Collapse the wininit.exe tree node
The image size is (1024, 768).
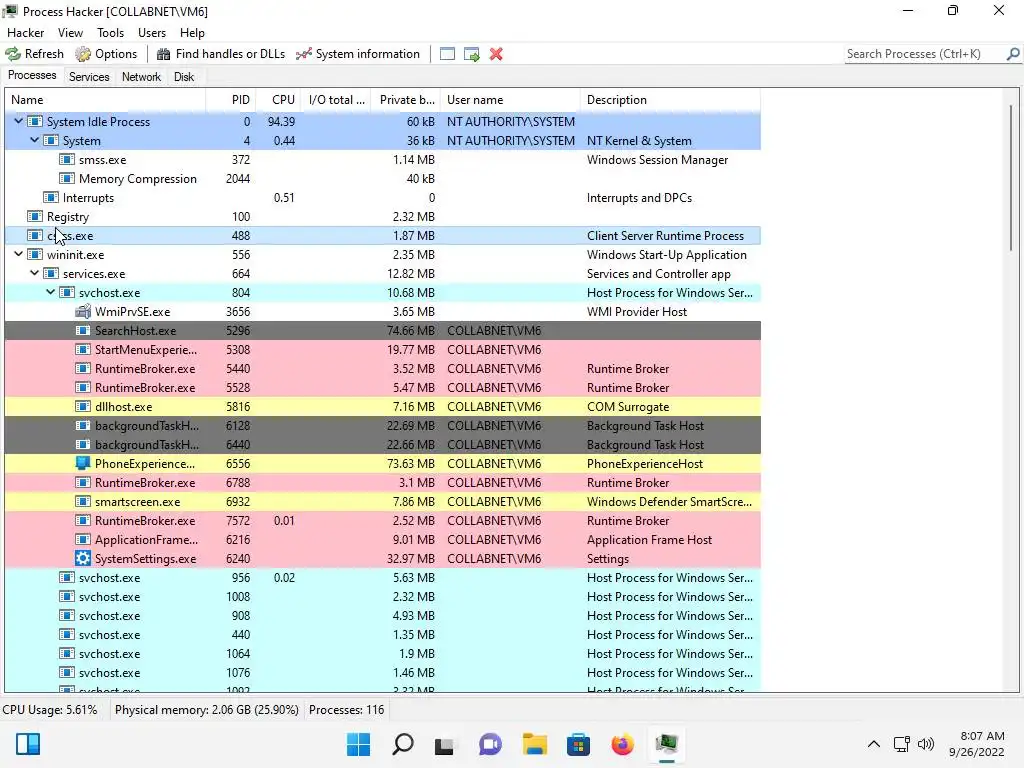19,255
